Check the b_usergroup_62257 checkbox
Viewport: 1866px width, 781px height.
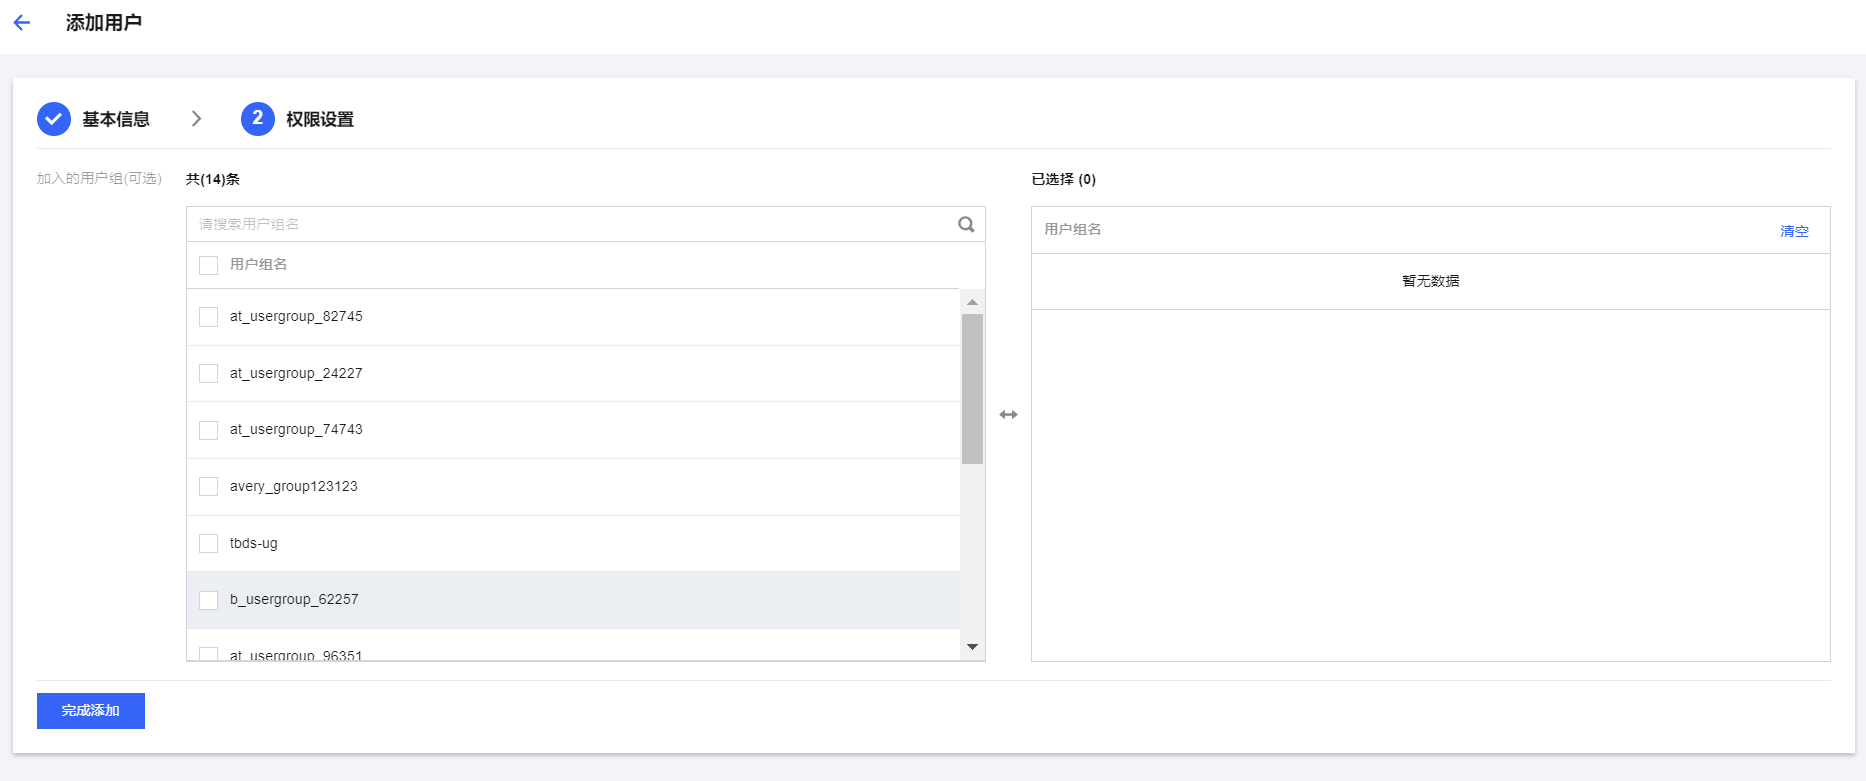click(x=209, y=600)
